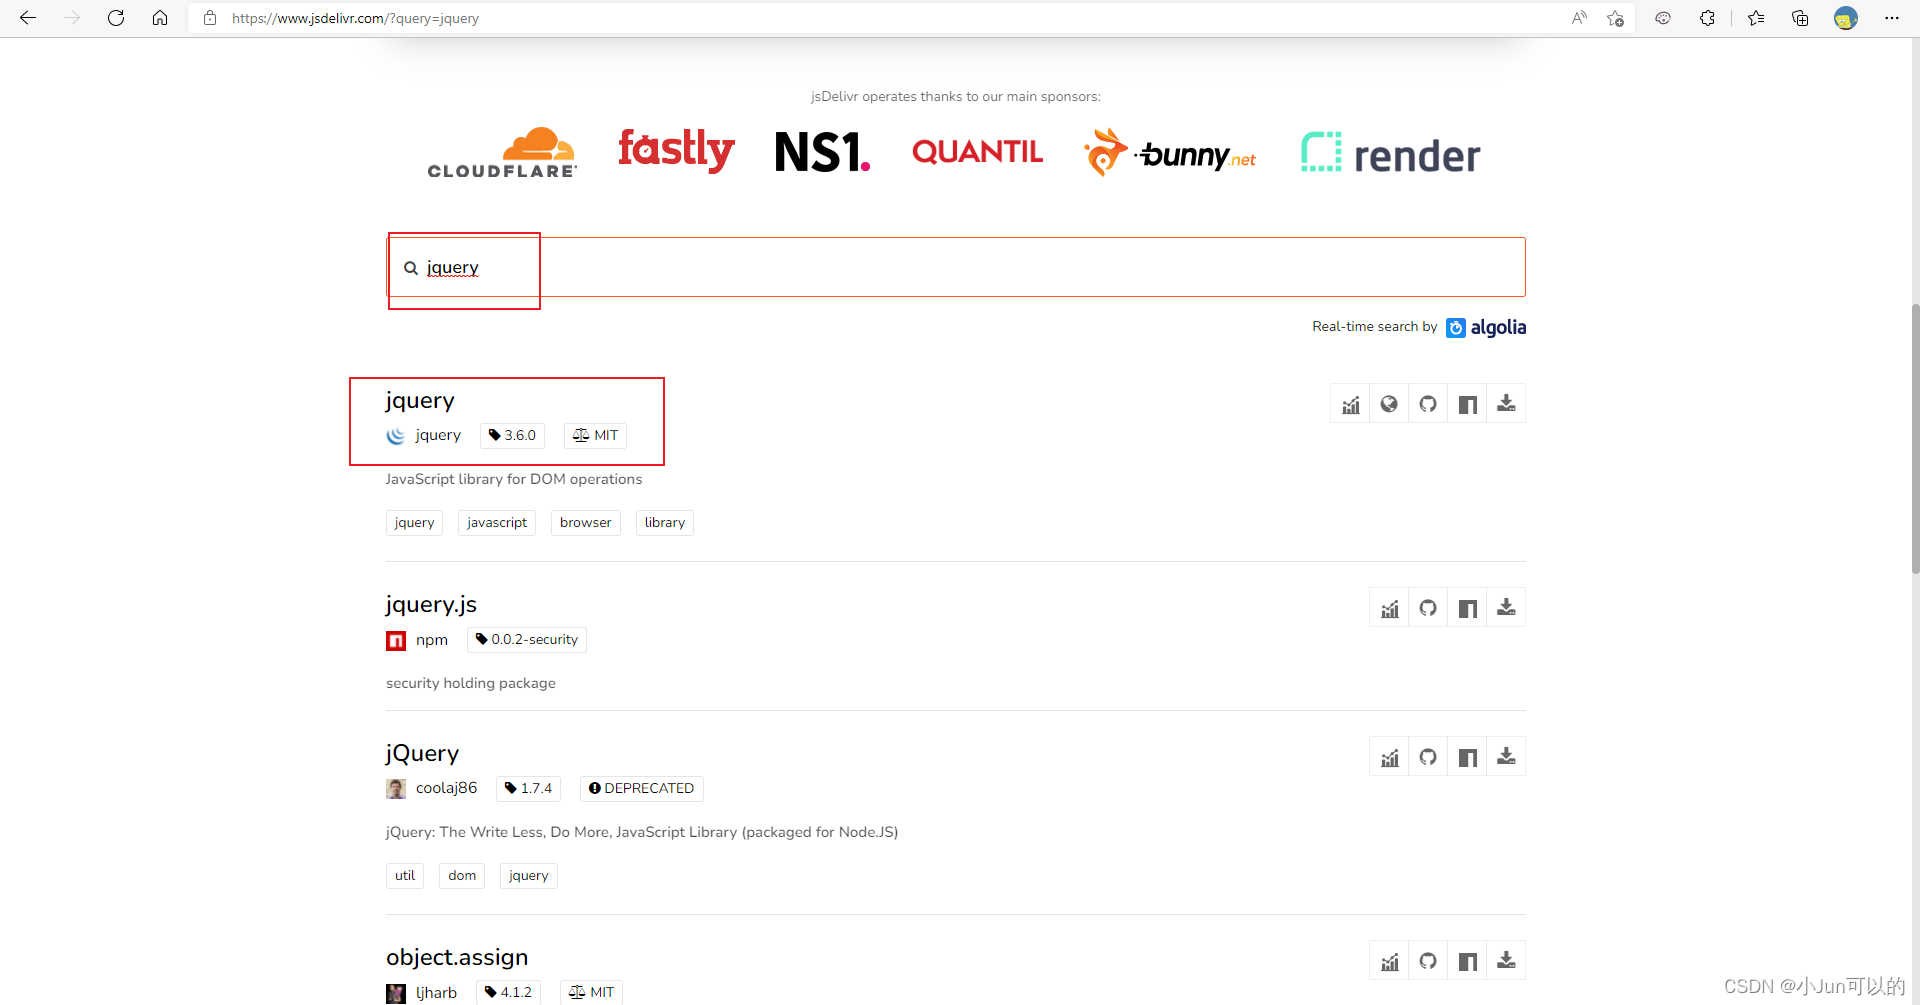Open the browser profile avatar

click(1846, 18)
